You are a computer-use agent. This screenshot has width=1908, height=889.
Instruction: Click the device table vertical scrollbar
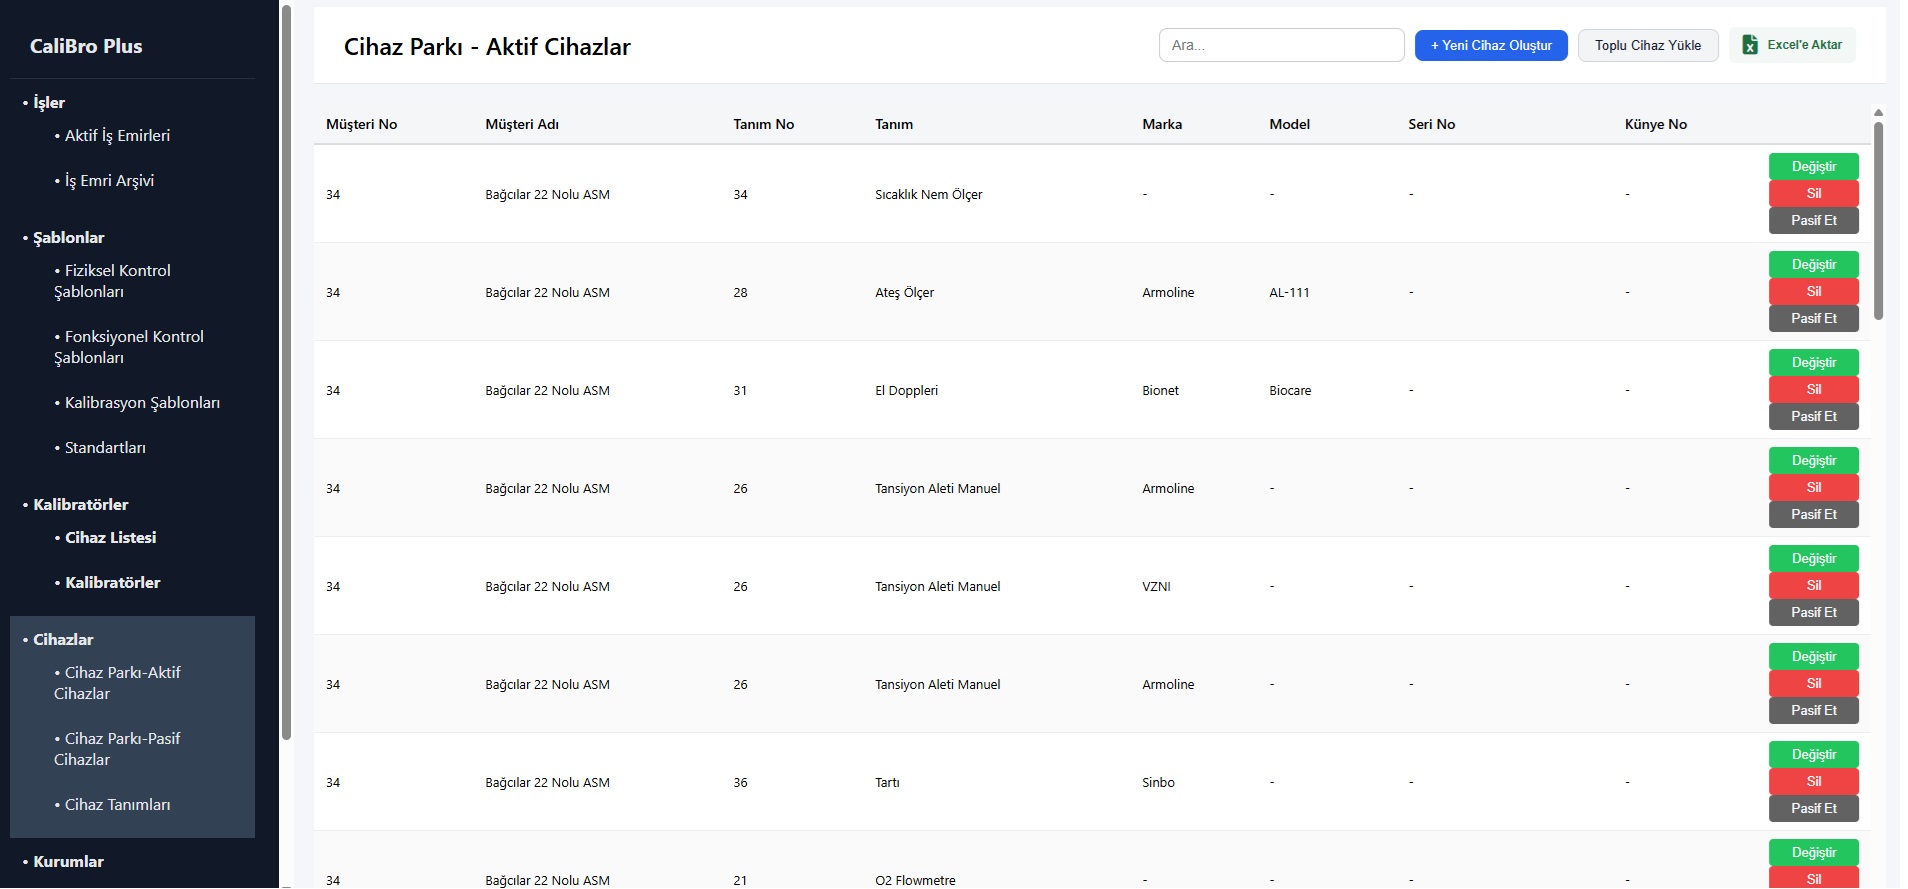(1878, 220)
